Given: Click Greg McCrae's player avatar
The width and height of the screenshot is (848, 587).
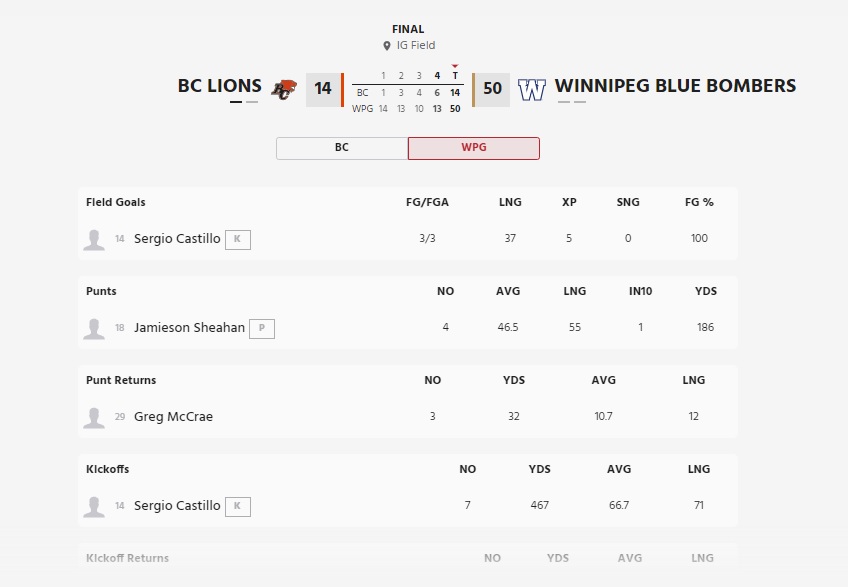Looking at the screenshot, I should click(94, 417).
